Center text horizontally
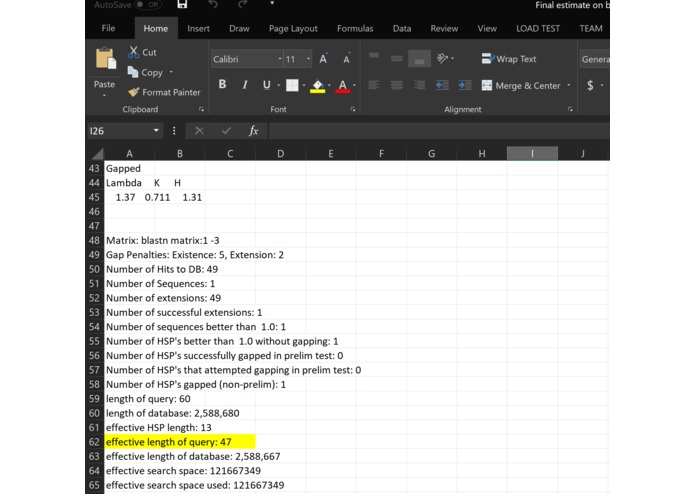Image resolution: width=695 pixels, height=494 pixels. 397,85
